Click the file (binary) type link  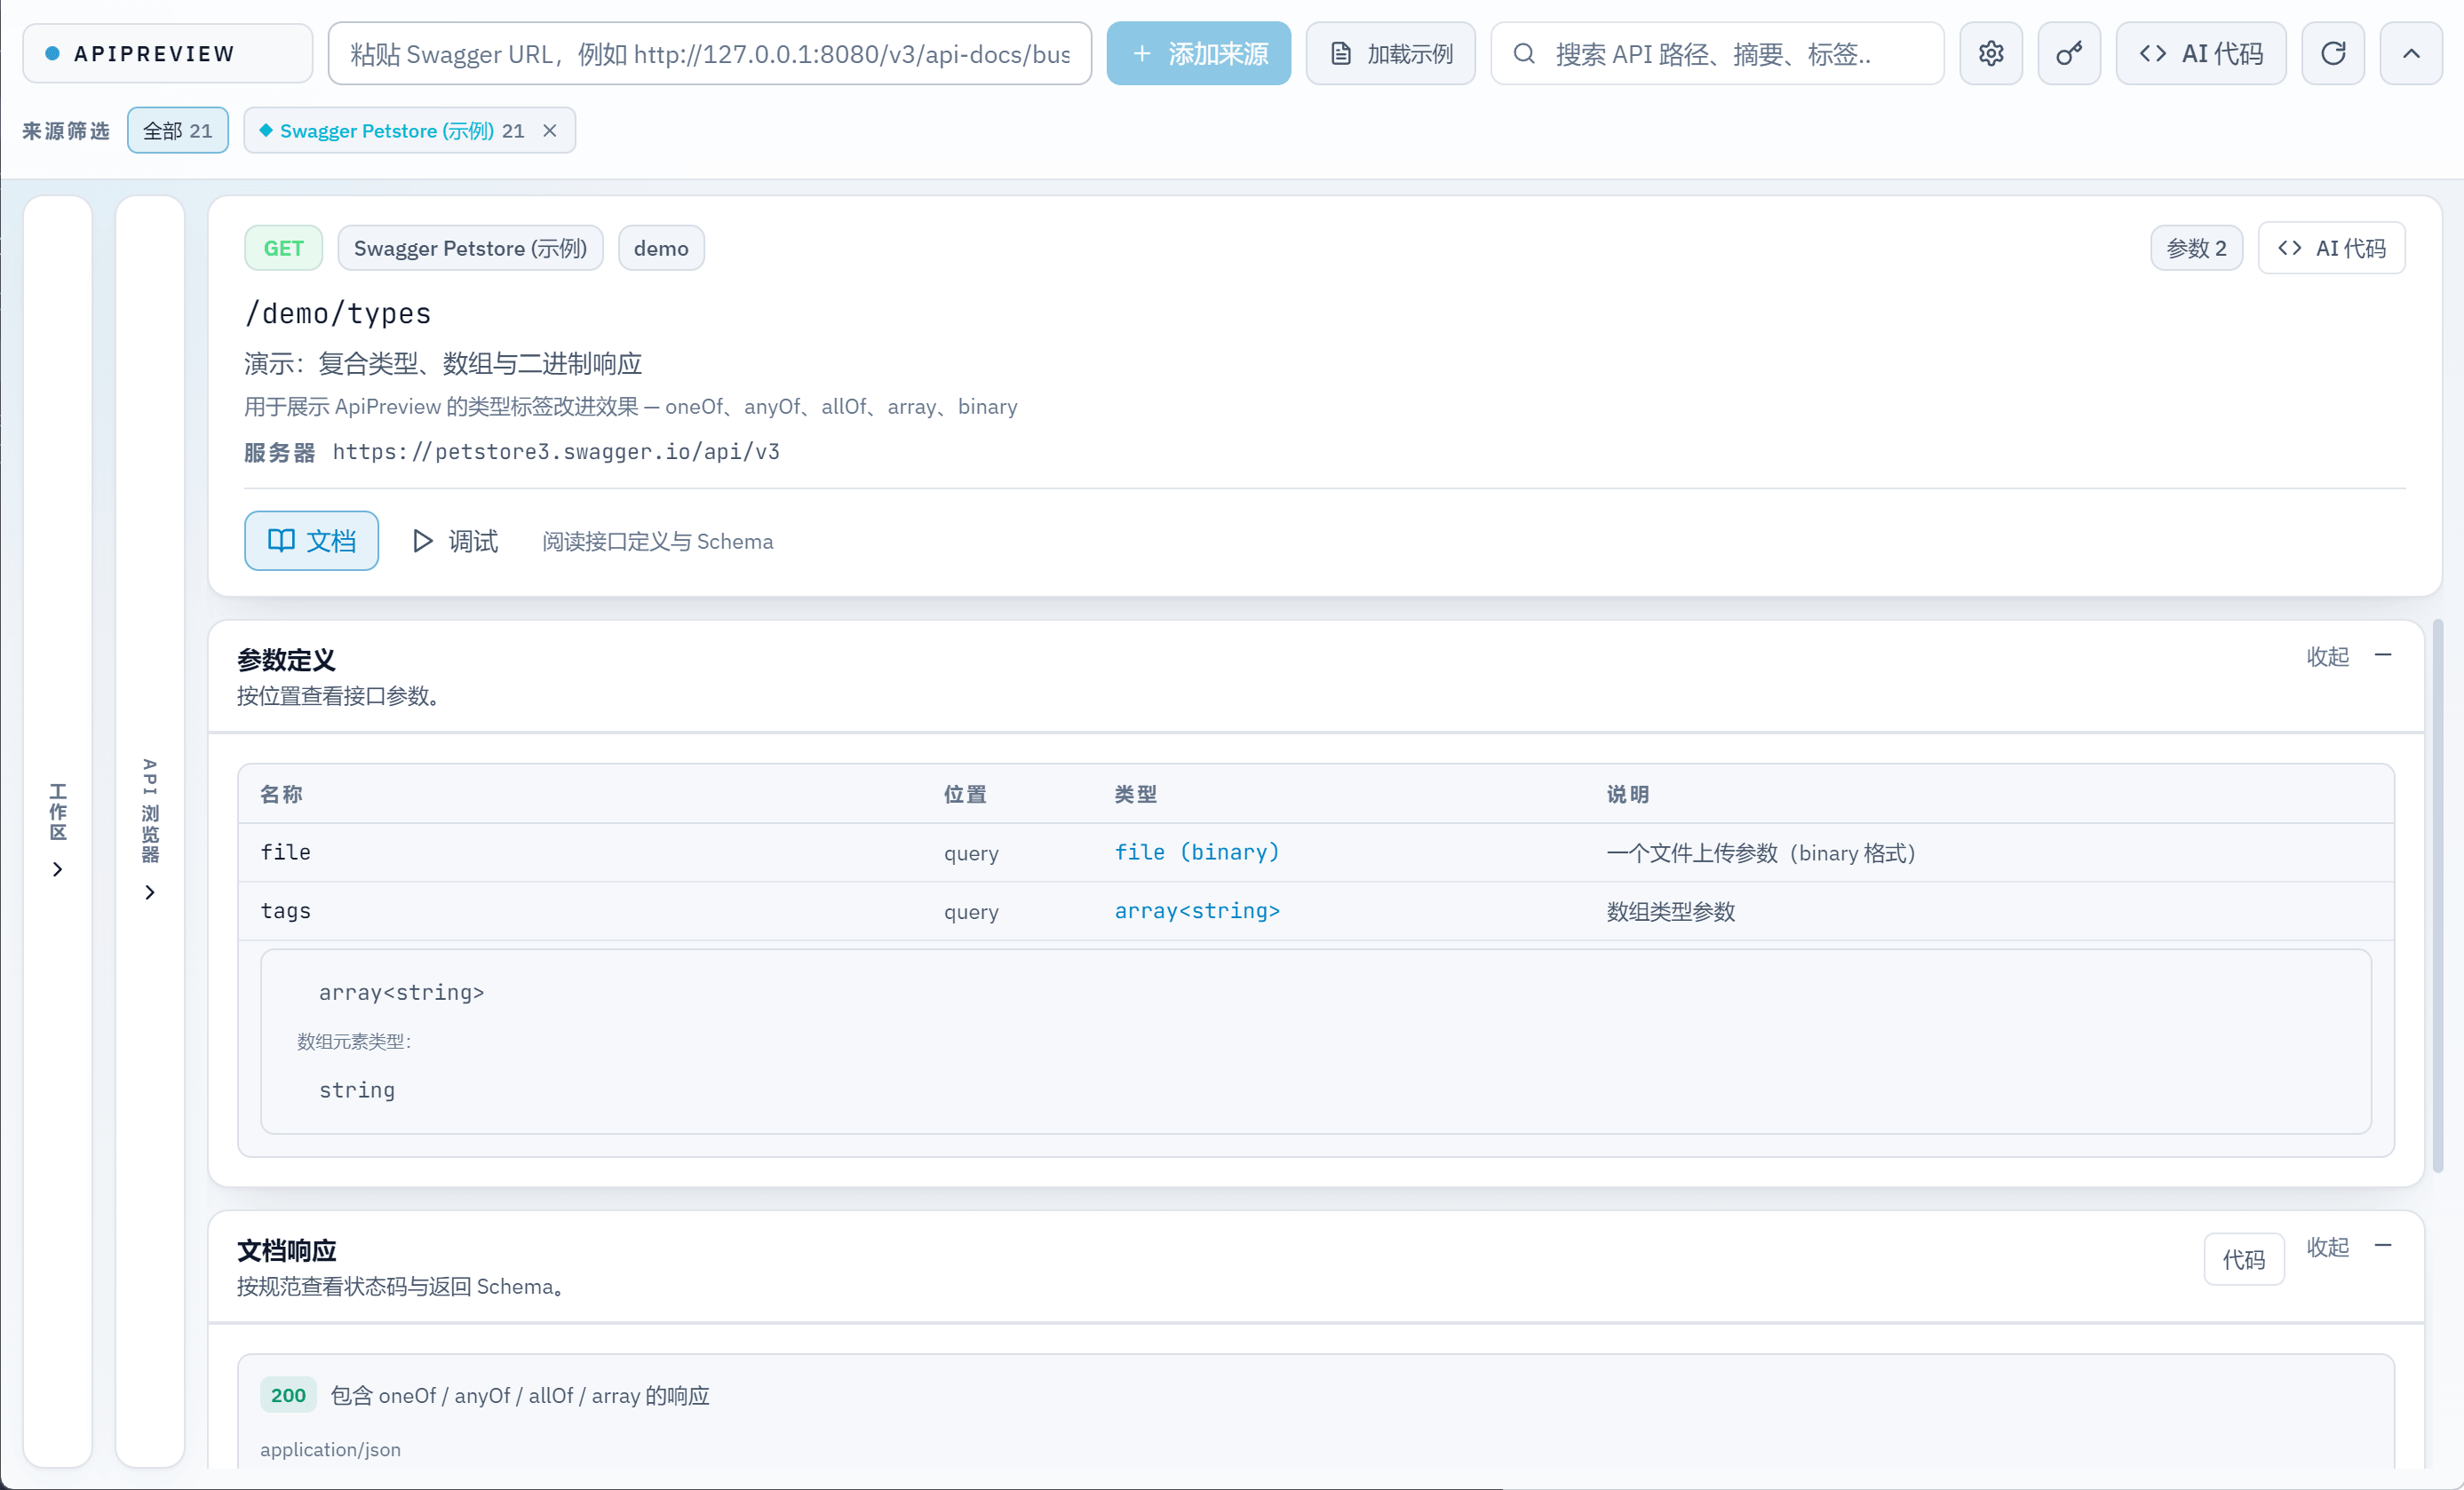coord(1197,852)
